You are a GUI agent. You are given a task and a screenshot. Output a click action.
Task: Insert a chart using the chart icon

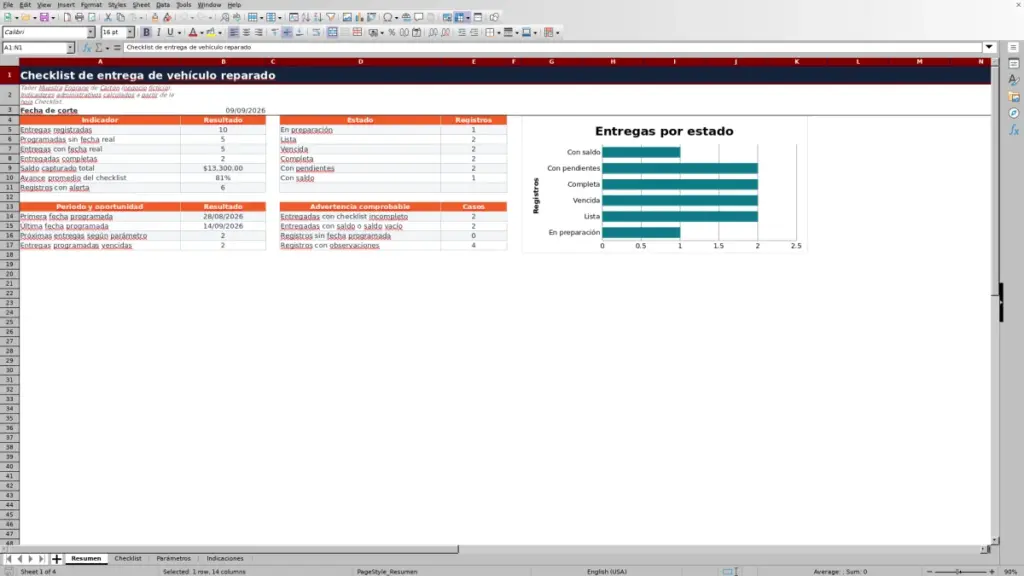click(359, 18)
